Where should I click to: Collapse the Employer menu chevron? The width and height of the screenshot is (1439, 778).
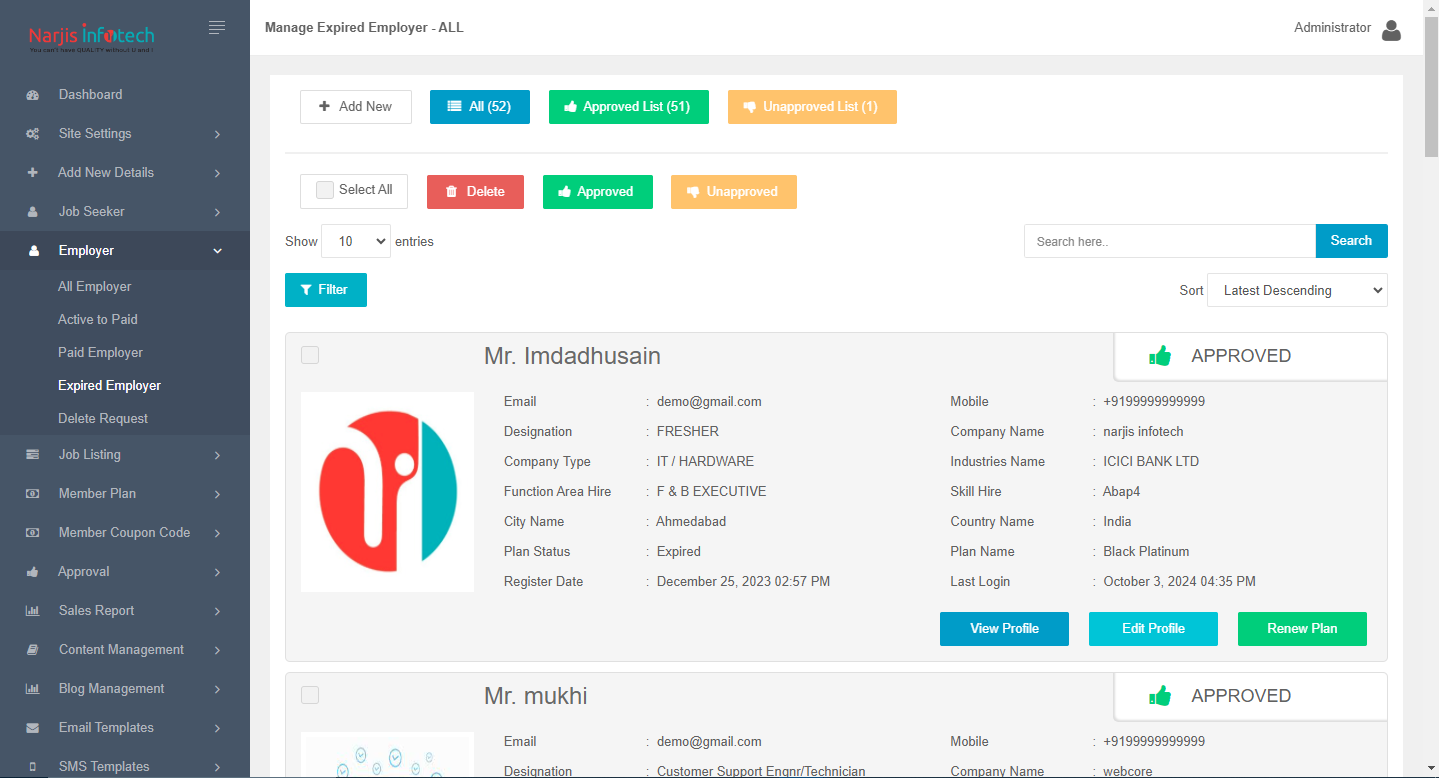pos(217,251)
